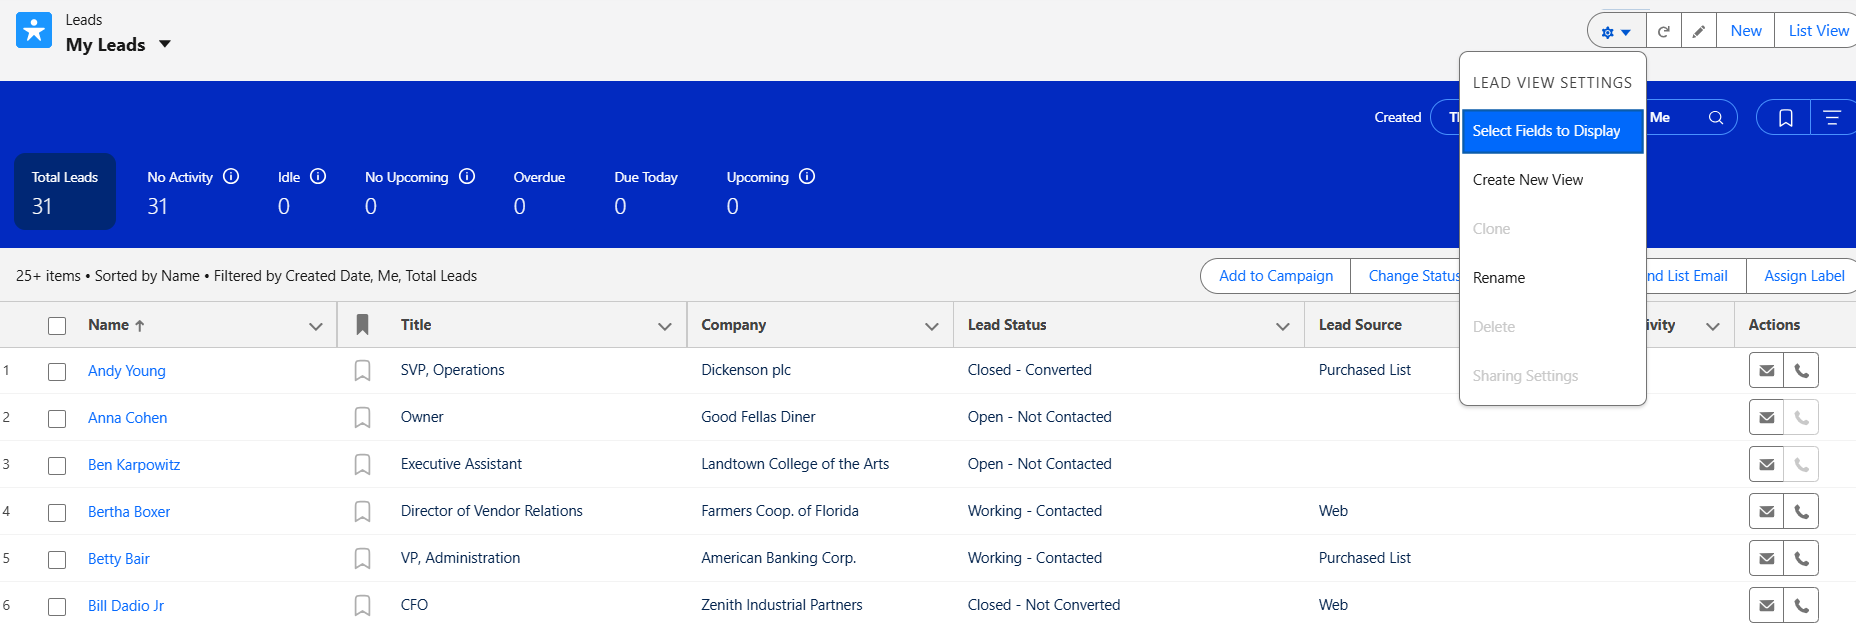1856x626 pixels.
Task: Email Bertha Boxer via envelope icon
Action: [1767, 512]
